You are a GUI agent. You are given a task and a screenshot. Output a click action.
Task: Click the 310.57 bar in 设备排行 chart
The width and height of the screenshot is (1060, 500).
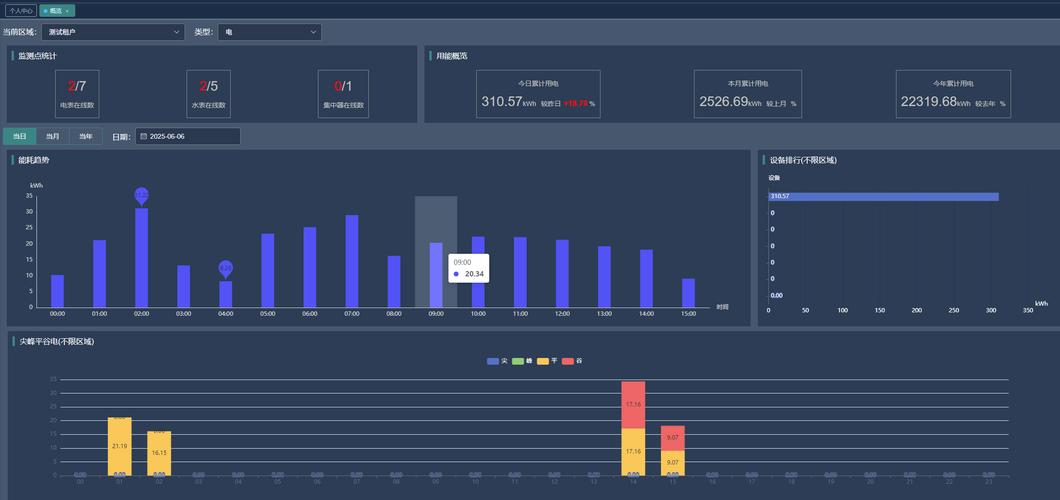coord(883,197)
